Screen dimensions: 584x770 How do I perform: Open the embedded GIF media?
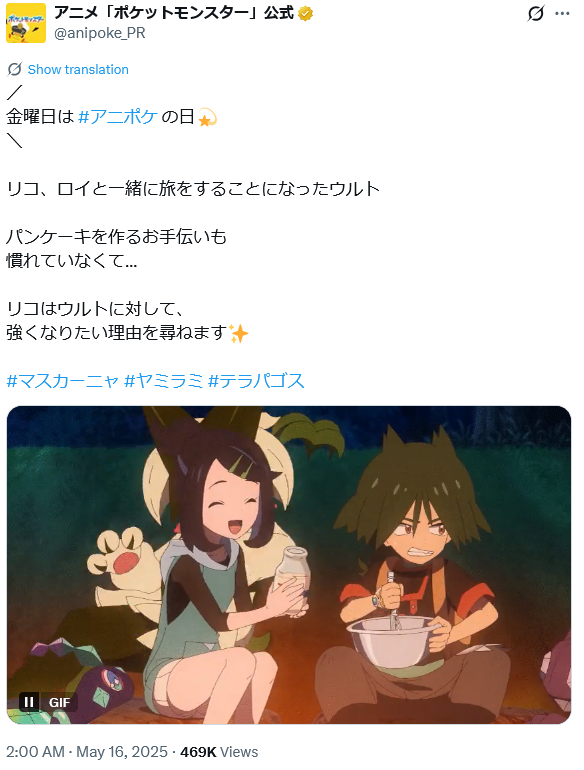(x=289, y=564)
